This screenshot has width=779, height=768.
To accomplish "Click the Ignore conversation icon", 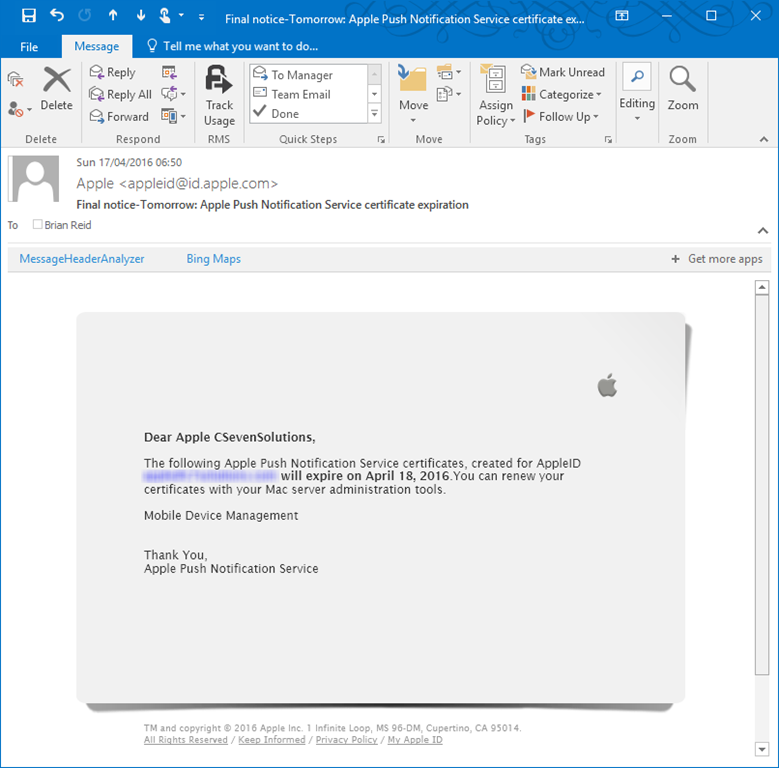I will pos(16,79).
